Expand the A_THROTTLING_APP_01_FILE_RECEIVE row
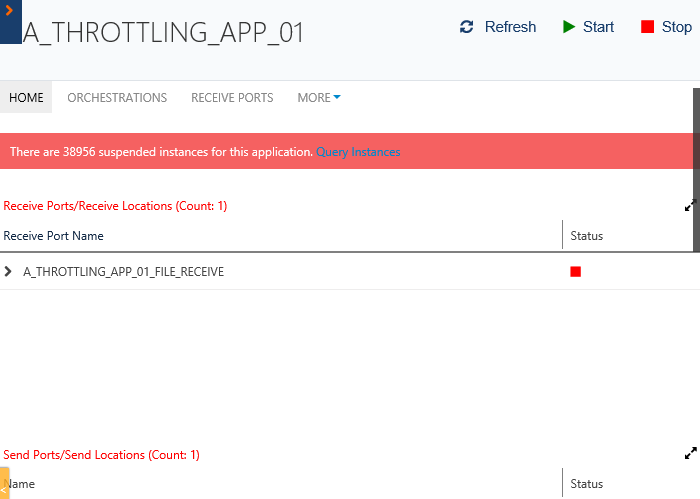 click(9, 271)
